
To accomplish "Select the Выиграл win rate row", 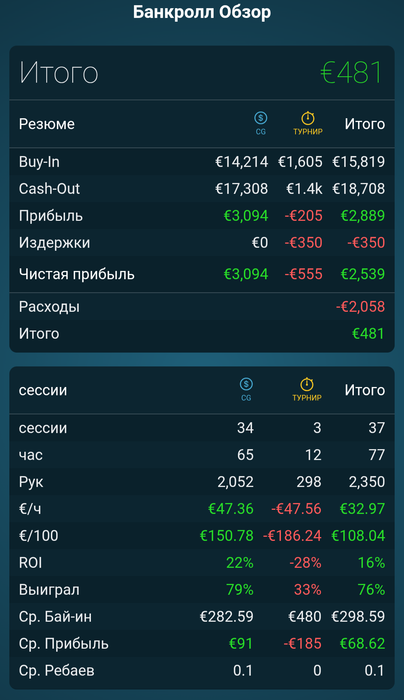I will coord(202,589).
